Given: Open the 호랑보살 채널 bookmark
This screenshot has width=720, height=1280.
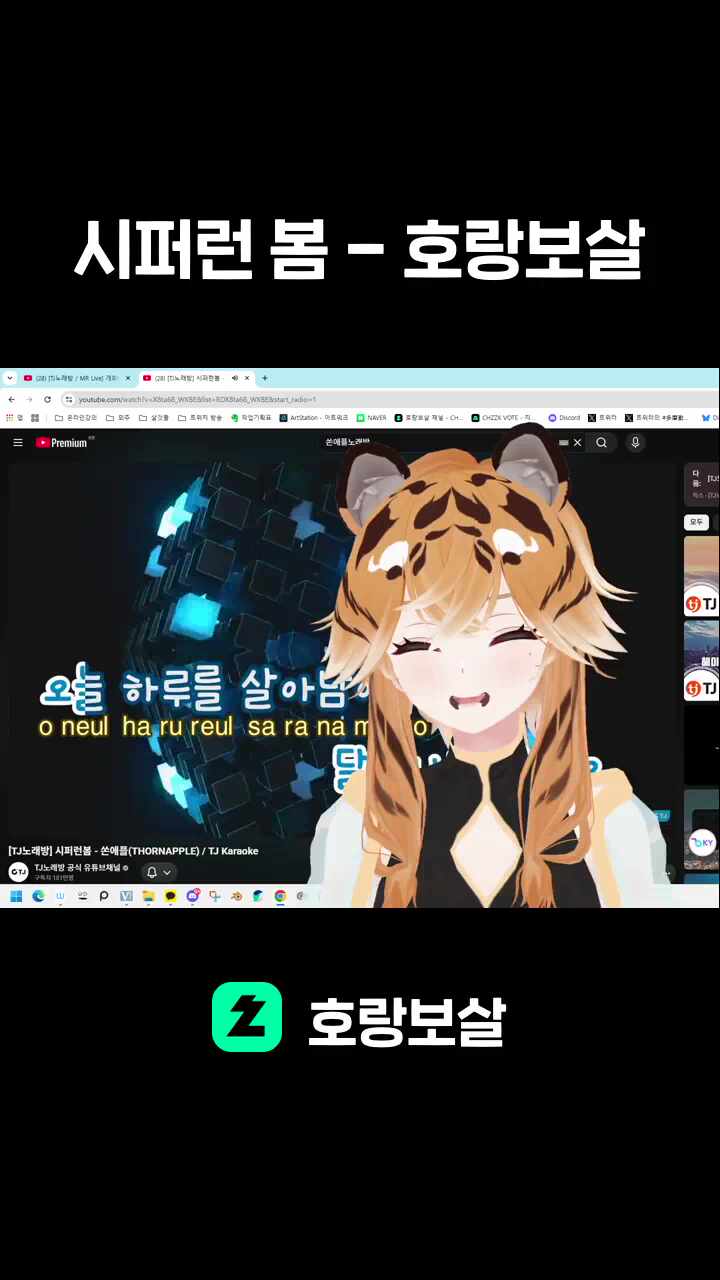Looking at the screenshot, I should tap(428, 418).
